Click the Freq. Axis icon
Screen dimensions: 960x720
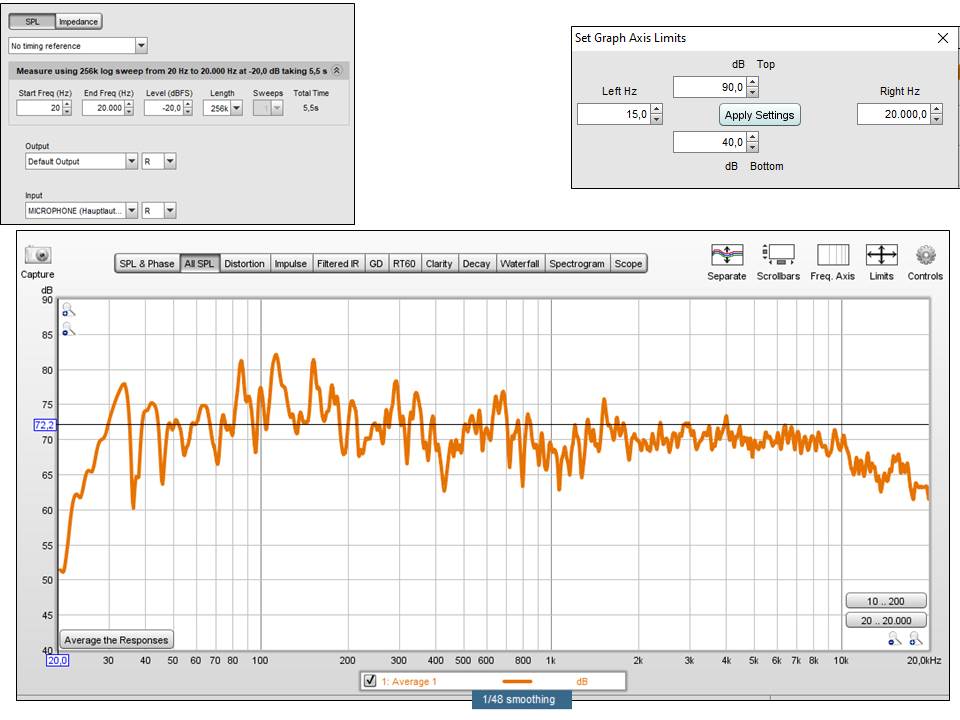click(x=832, y=255)
